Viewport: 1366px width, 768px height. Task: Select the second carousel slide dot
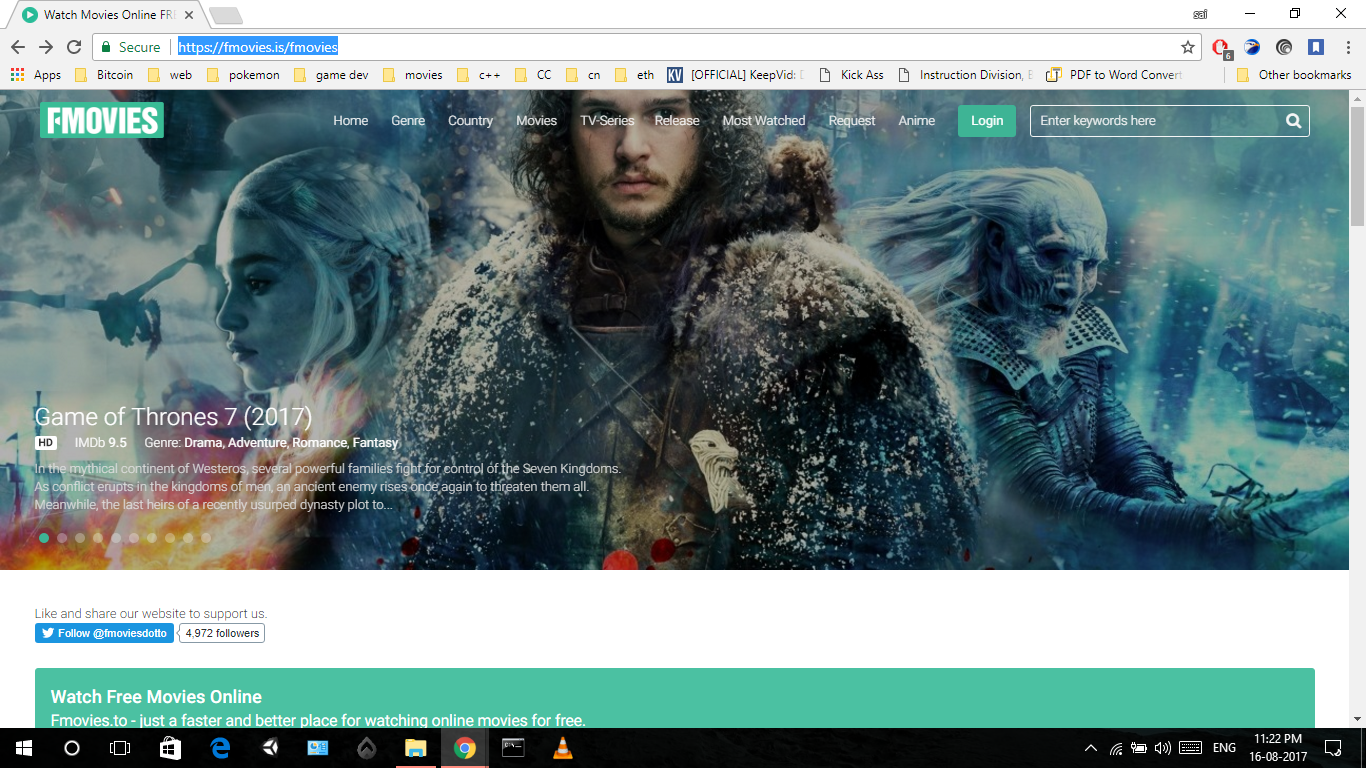(x=62, y=537)
